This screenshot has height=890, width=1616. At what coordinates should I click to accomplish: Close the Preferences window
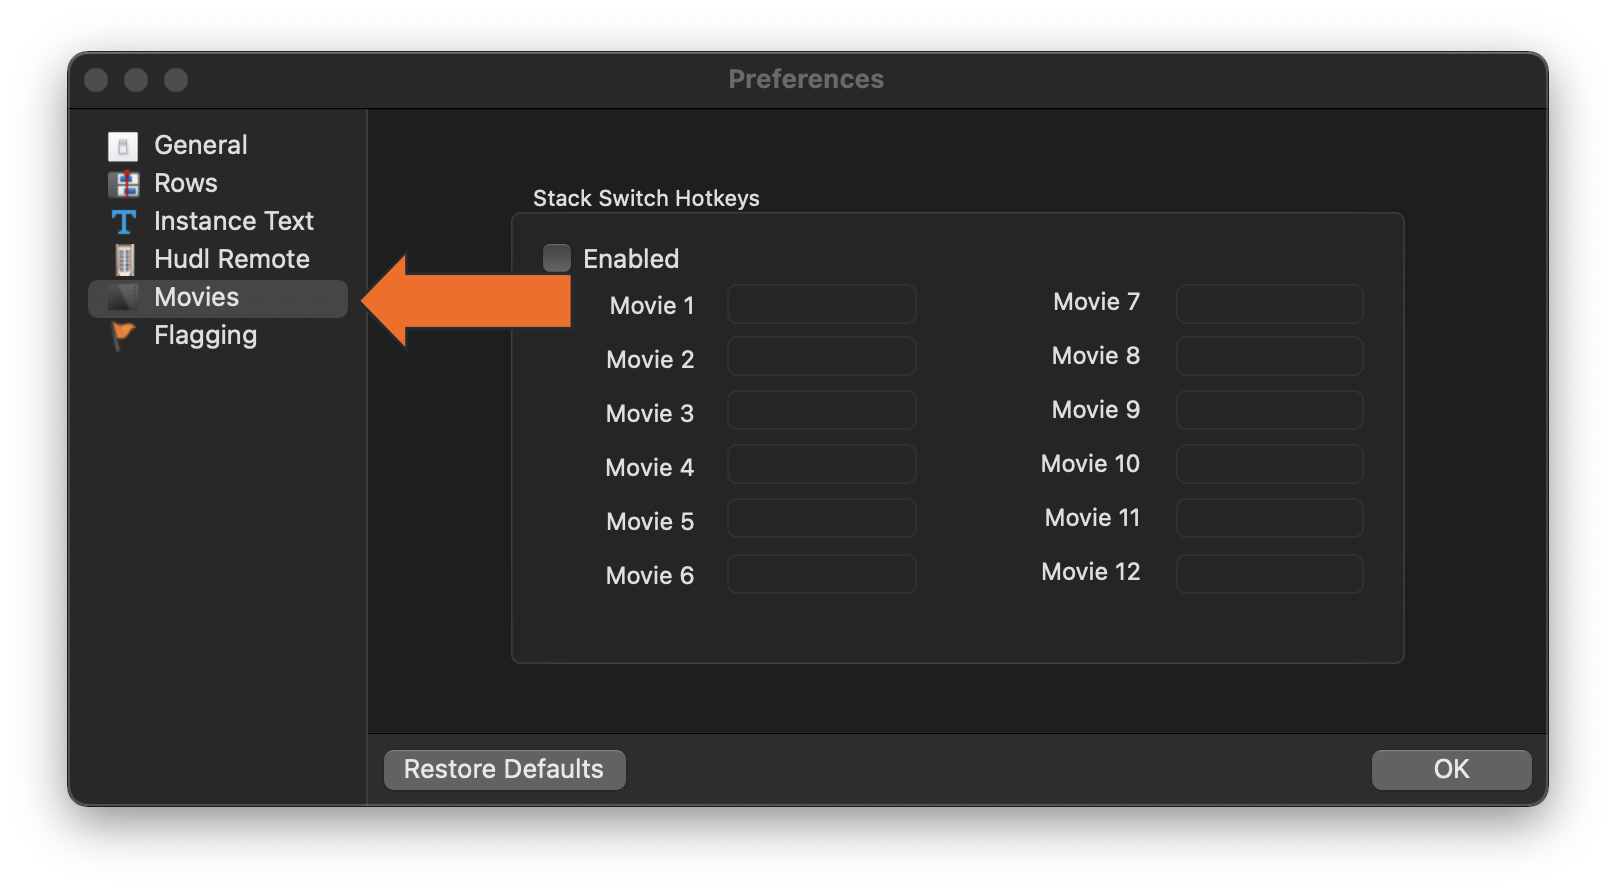click(x=96, y=80)
